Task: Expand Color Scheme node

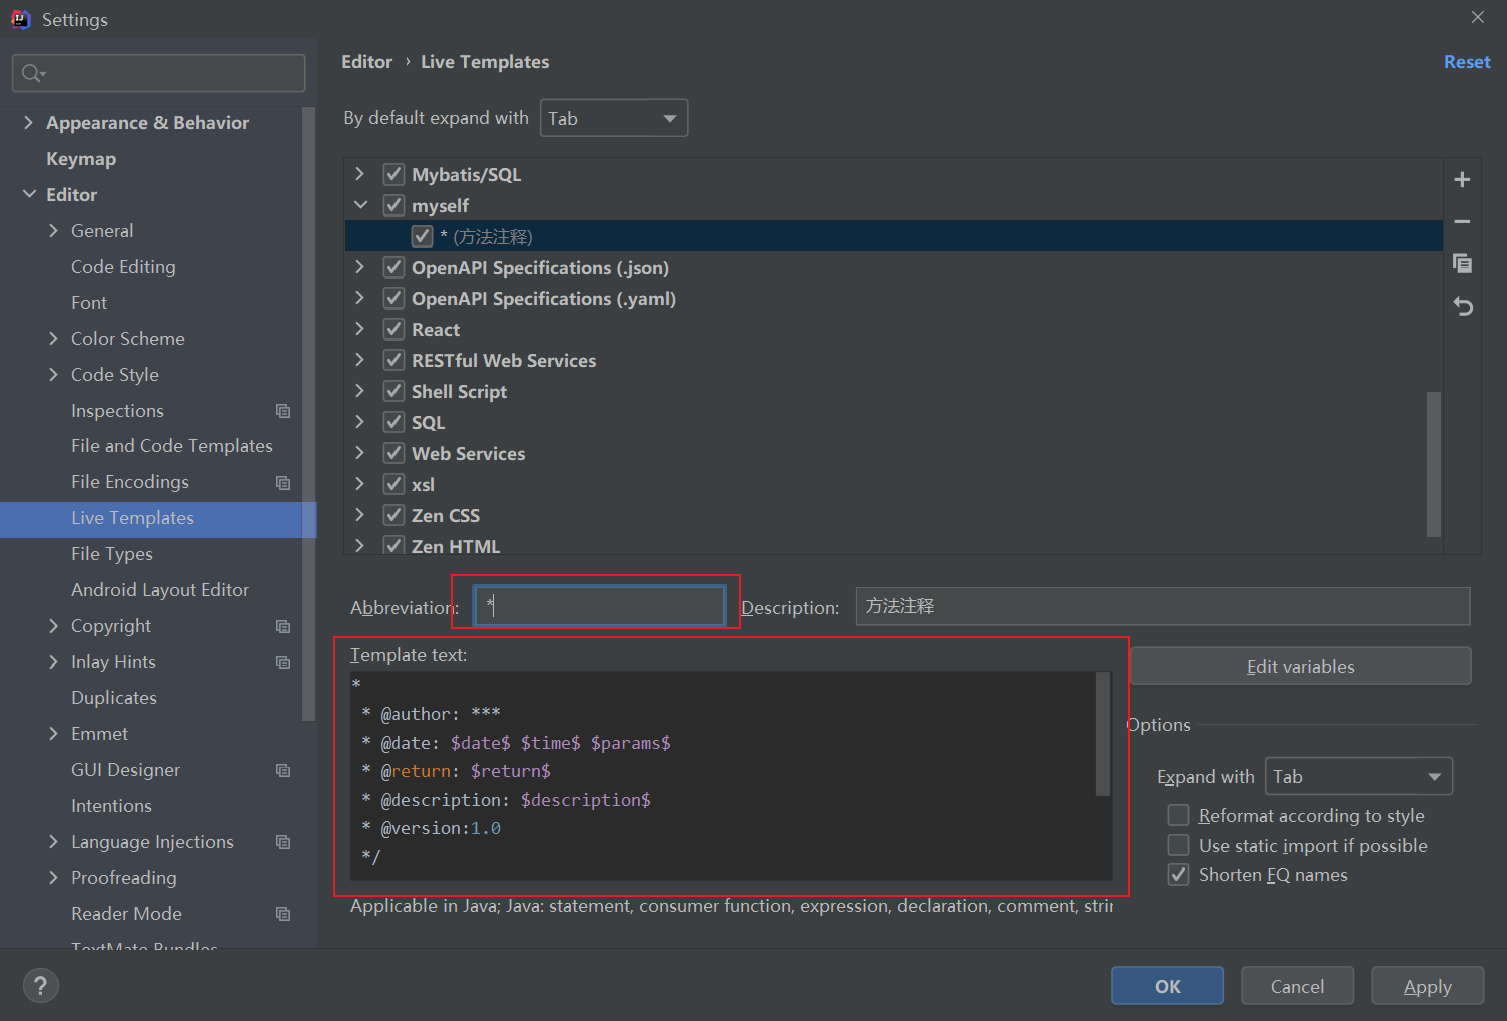Action: pyautogui.click(x=53, y=338)
